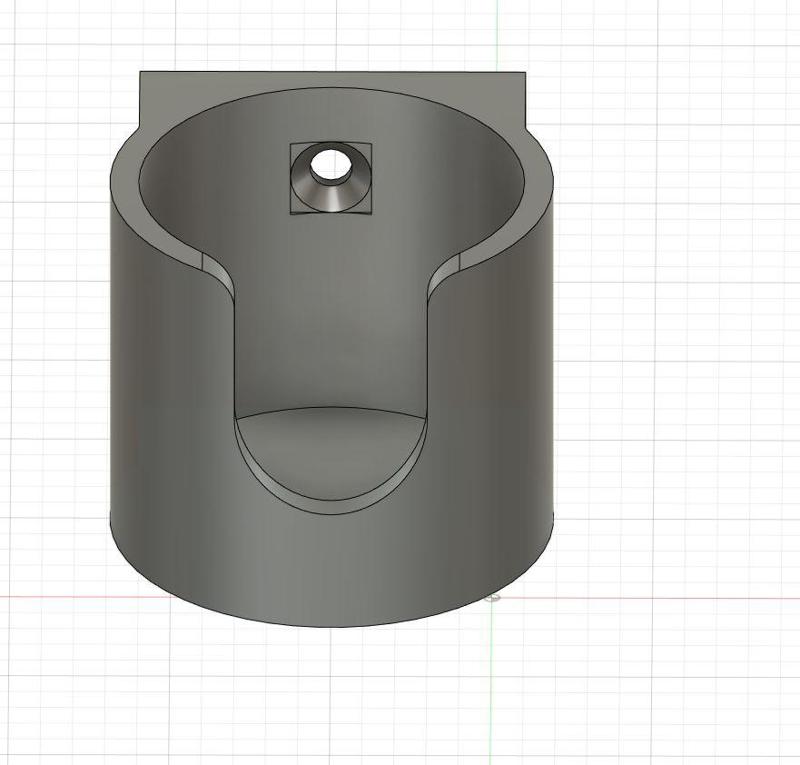Screen dimensions: 800x765
Task: Select the white through-hole of the screw hole
Action: (331, 165)
